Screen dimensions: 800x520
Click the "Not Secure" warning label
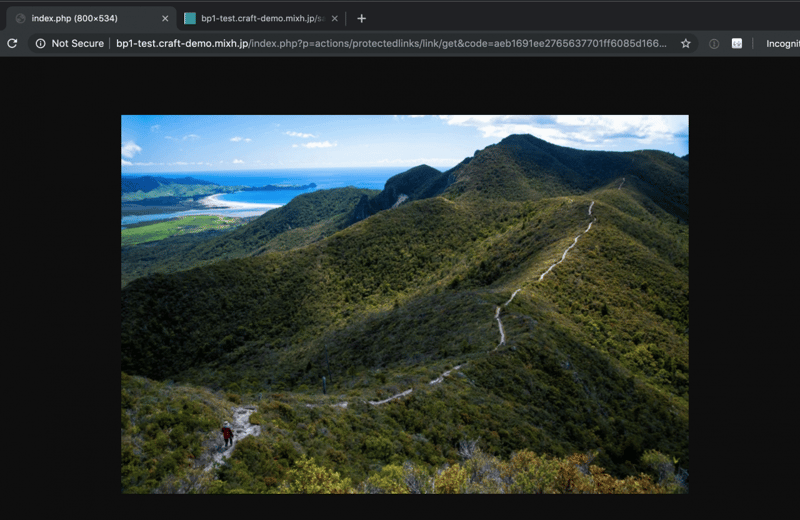coord(77,43)
